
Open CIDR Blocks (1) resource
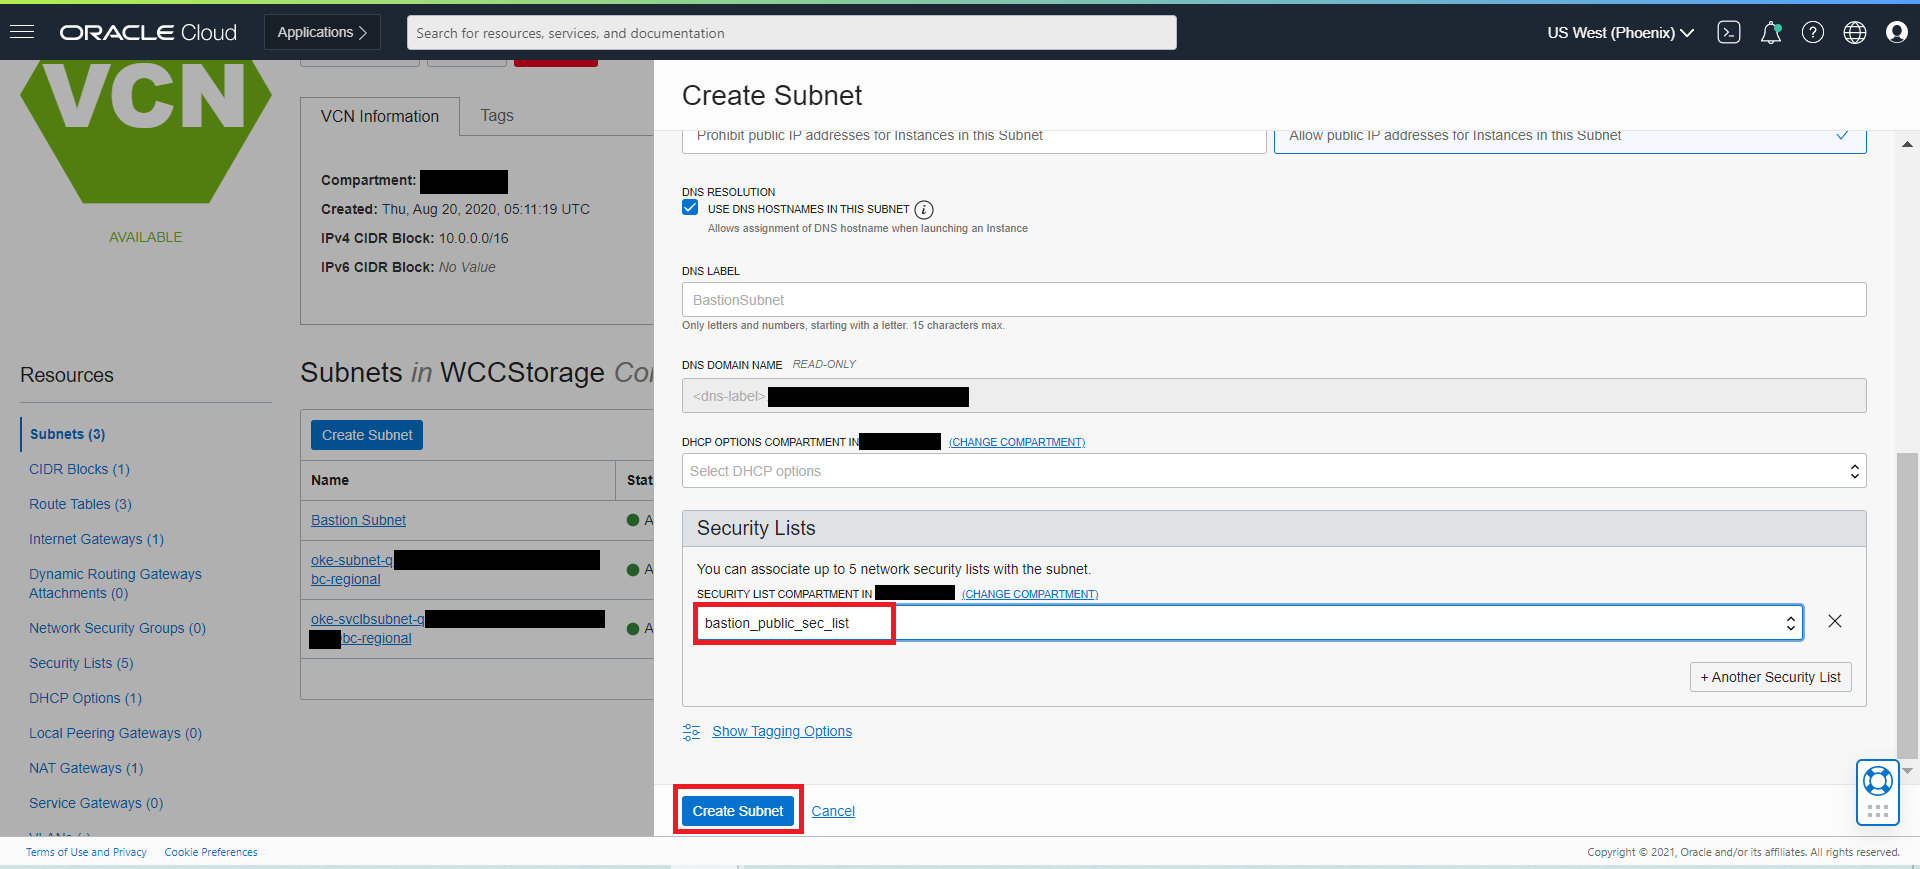click(79, 469)
